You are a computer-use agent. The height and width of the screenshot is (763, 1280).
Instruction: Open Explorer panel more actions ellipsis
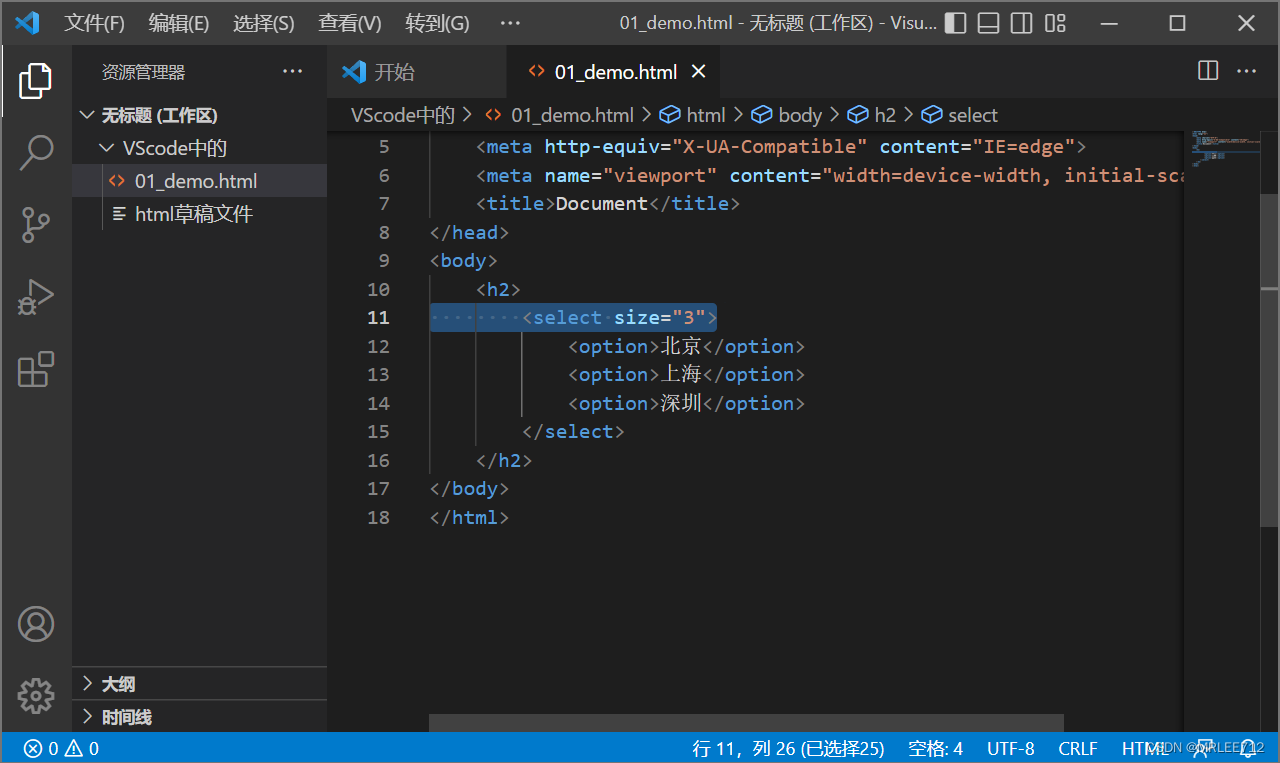[x=292, y=71]
